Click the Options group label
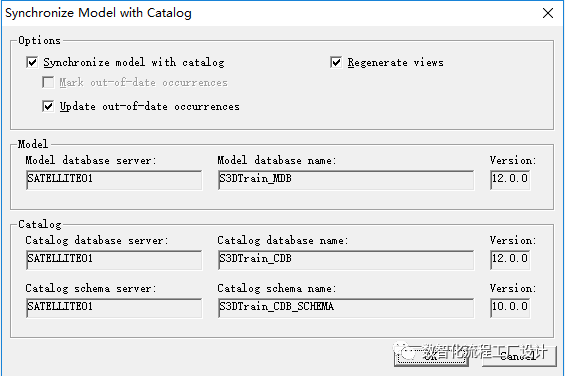The height and width of the screenshot is (376, 565). 40,40
